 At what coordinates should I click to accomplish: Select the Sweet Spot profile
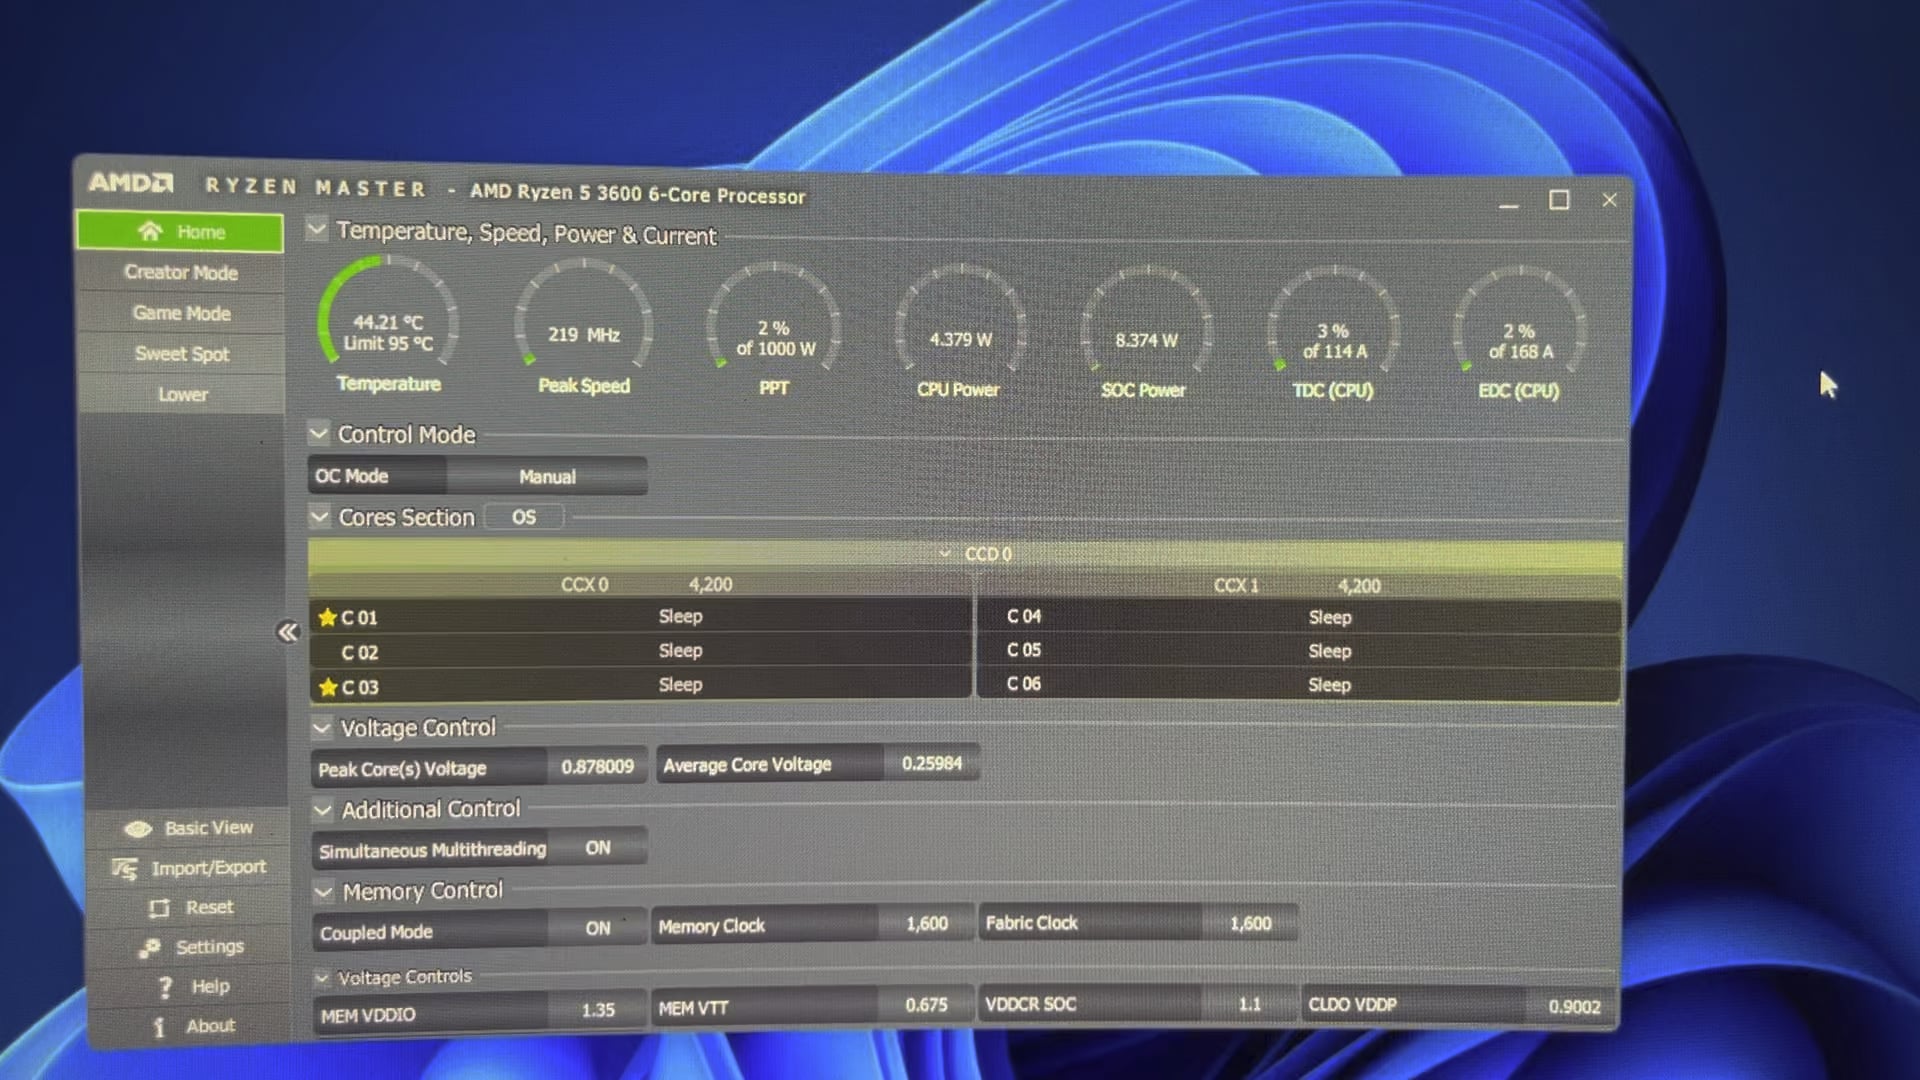(x=182, y=354)
